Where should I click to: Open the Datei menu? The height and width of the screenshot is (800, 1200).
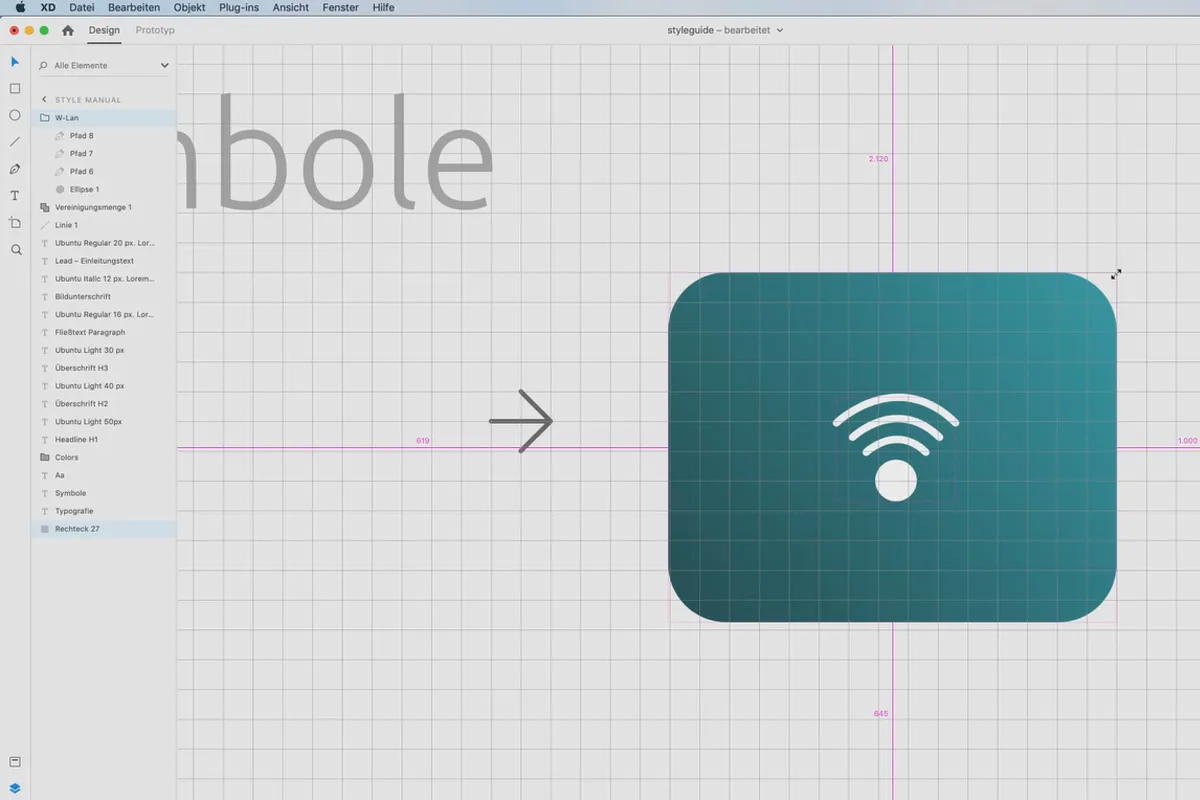click(82, 7)
